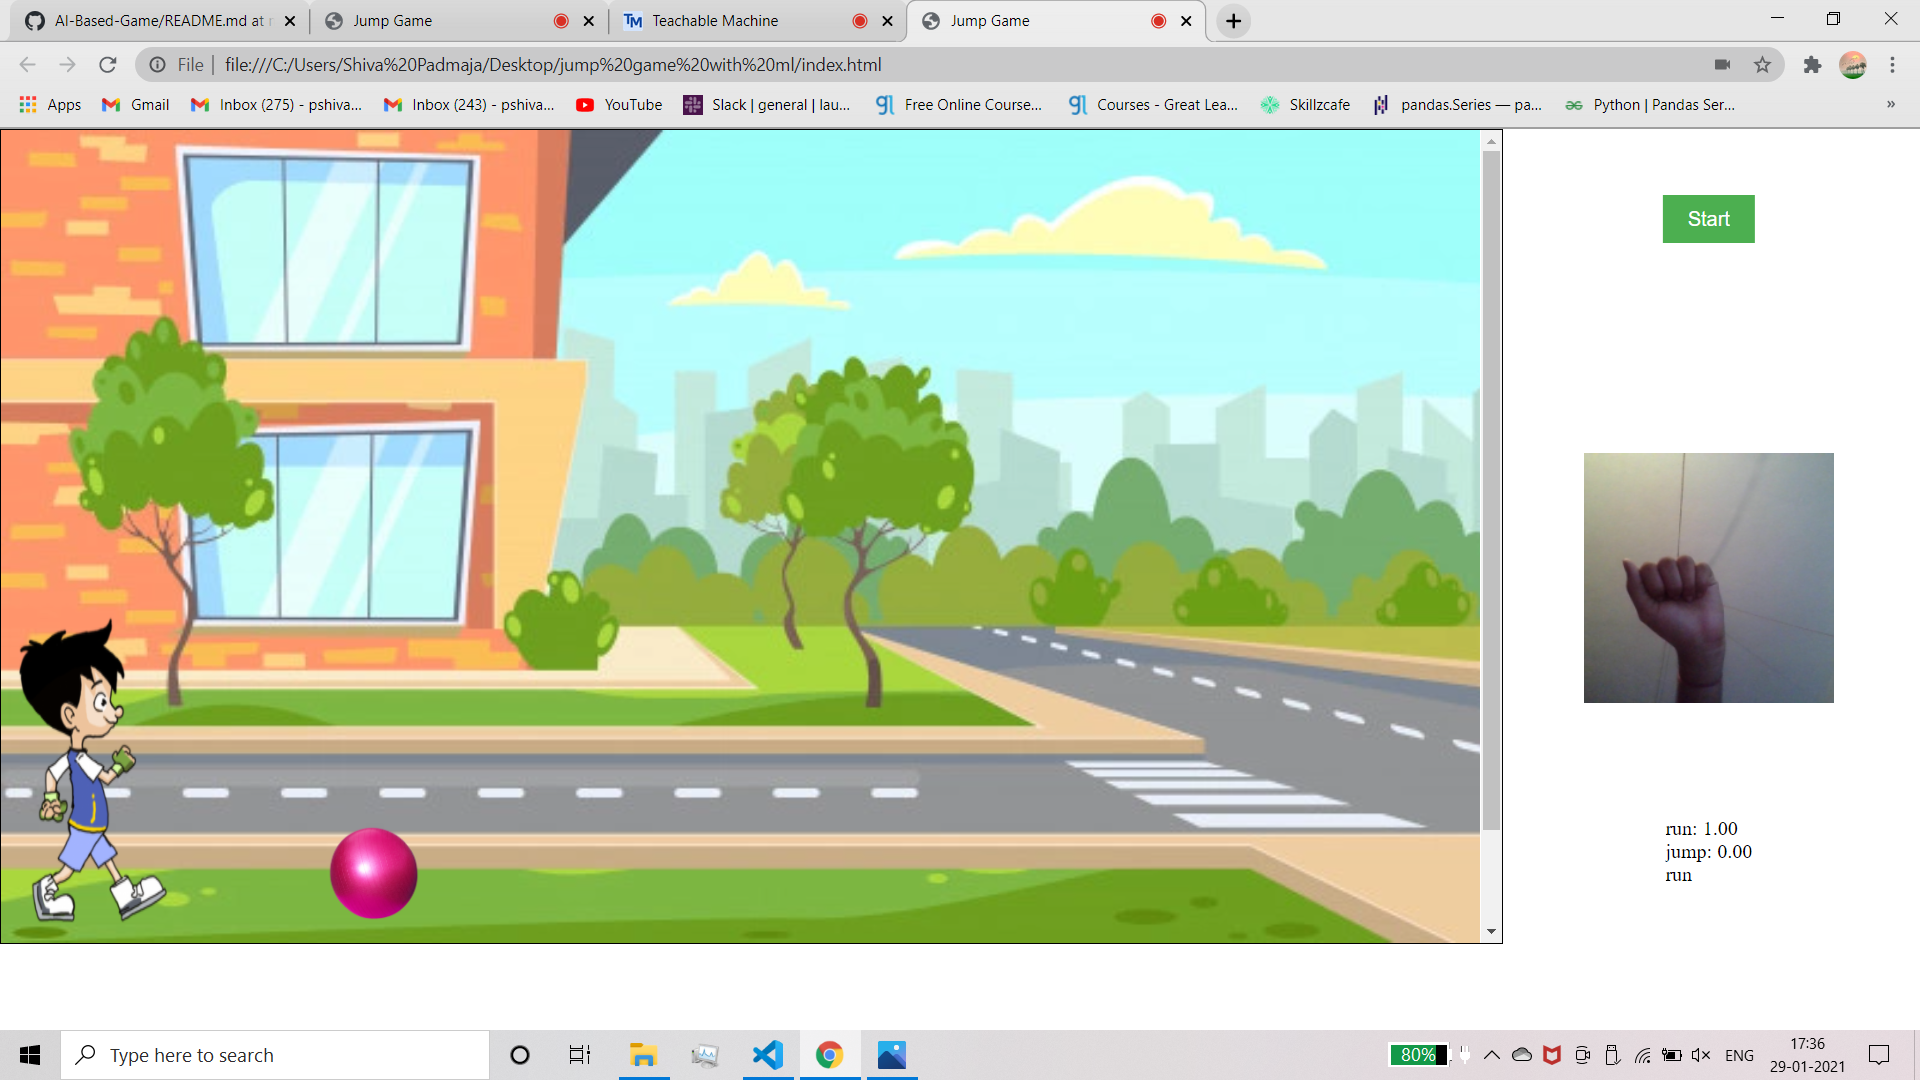Switch to the Teachable Machine tab
This screenshot has width=1920, height=1080.
click(x=758, y=21)
